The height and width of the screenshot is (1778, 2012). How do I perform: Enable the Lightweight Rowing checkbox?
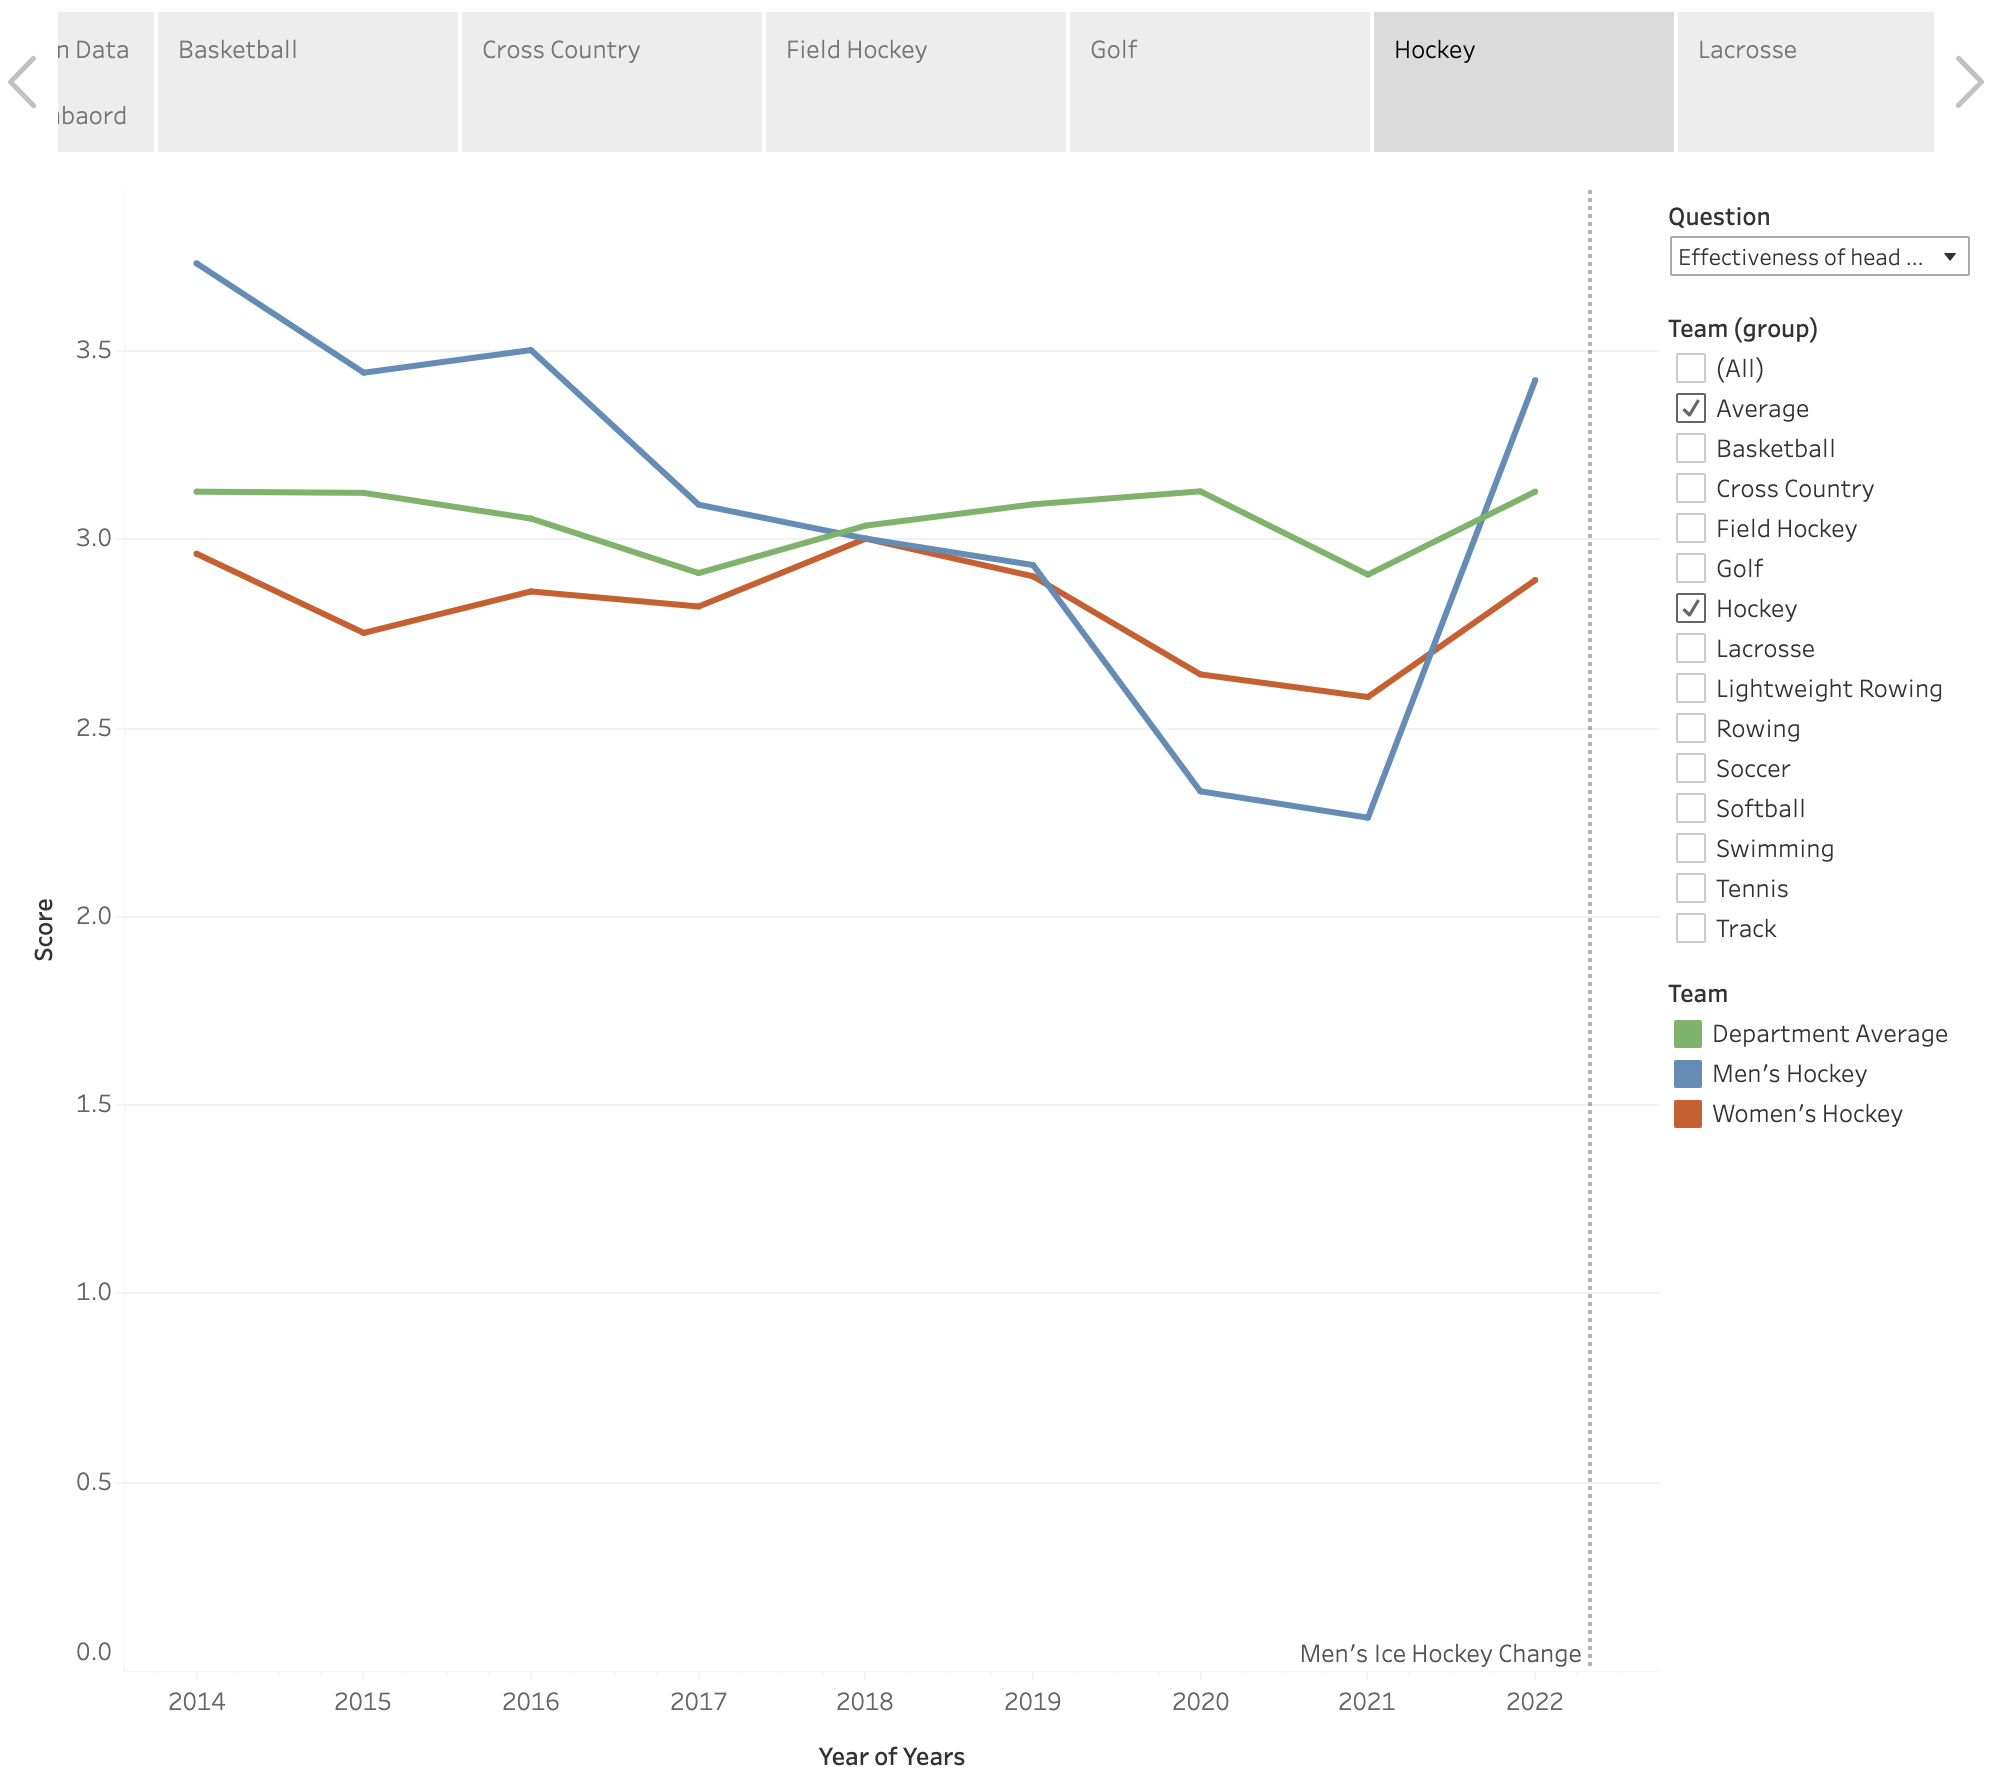tap(1690, 688)
